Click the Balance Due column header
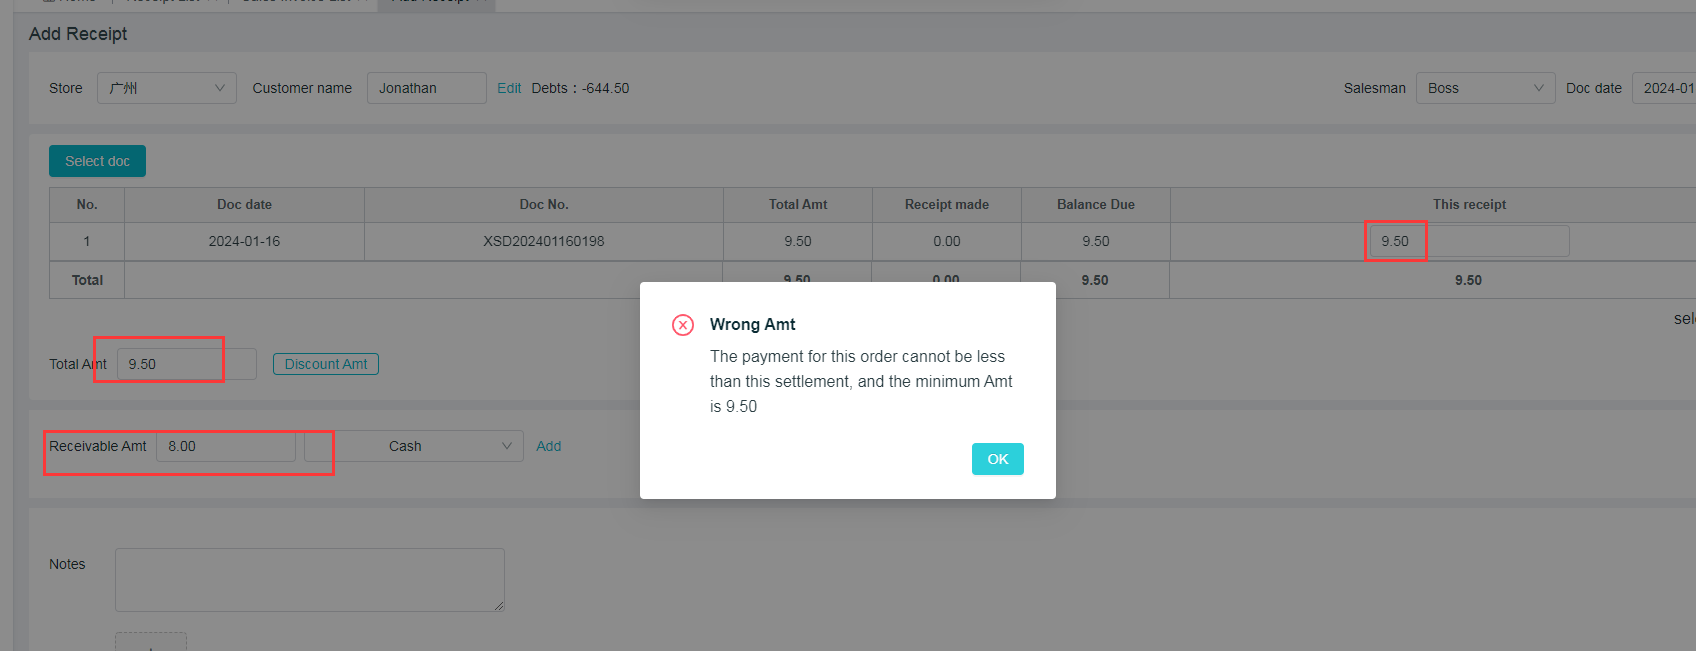The image size is (1696, 651). point(1095,205)
